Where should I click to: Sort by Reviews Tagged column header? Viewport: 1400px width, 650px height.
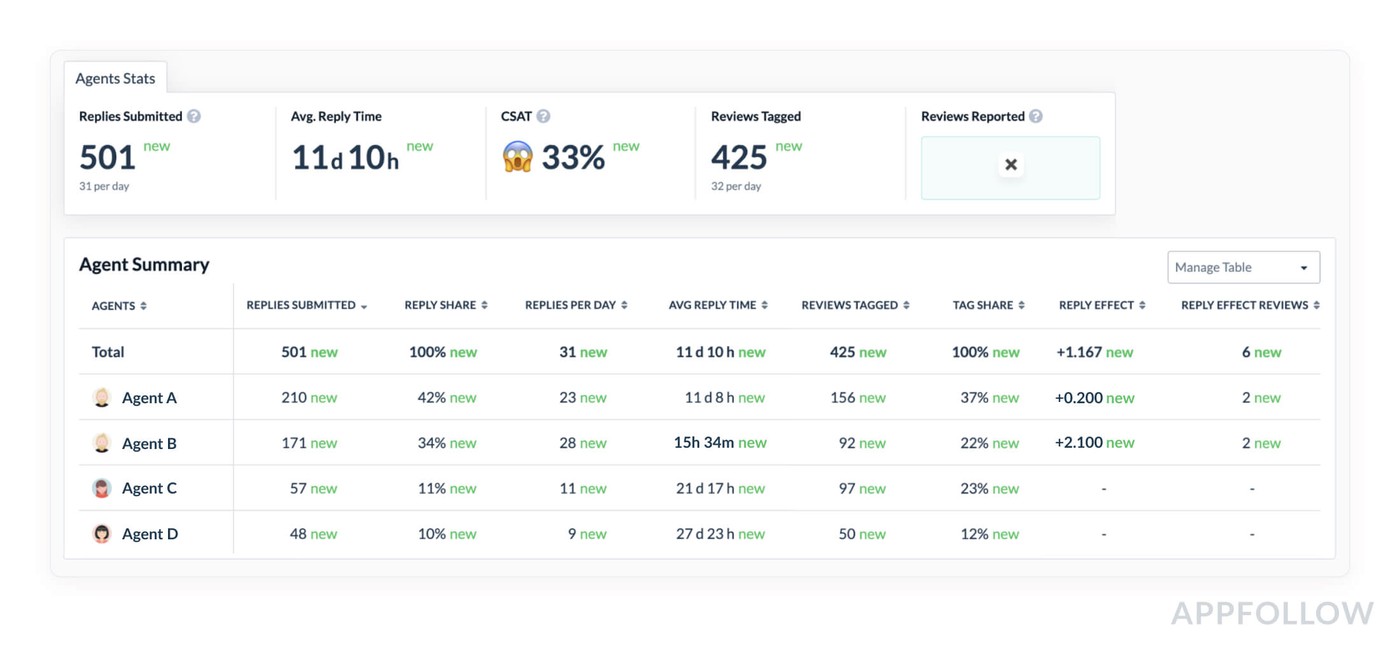click(855, 305)
